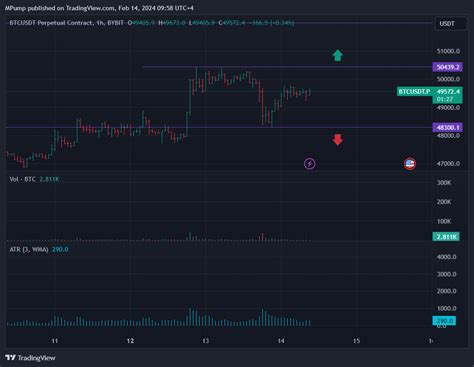Click the purple lightning event icon
474x367 pixels.
coord(310,164)
